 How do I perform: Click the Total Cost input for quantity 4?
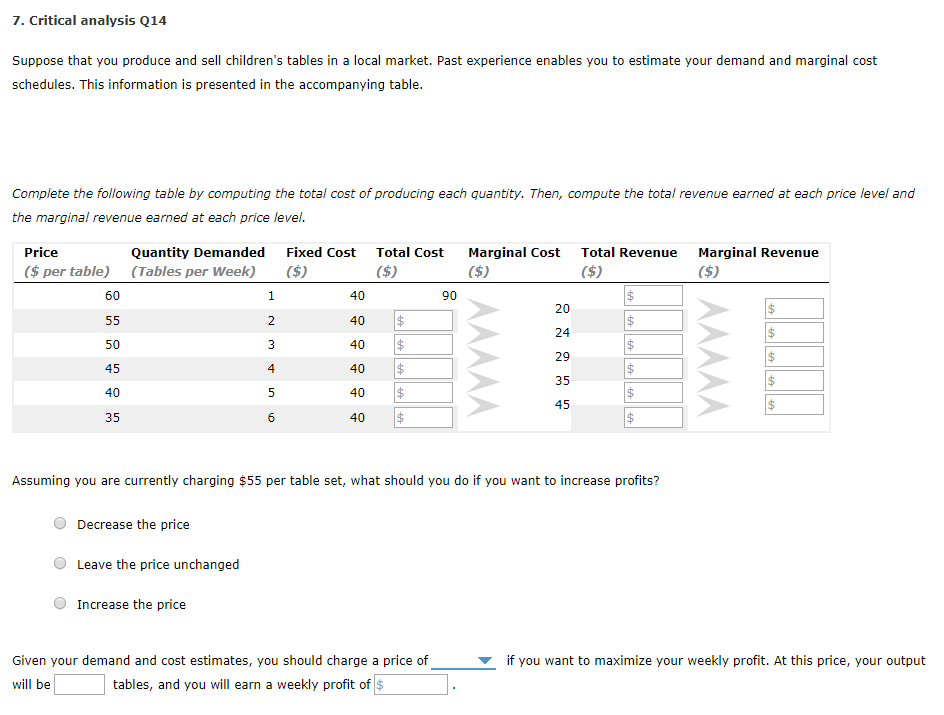coord(423,368)
